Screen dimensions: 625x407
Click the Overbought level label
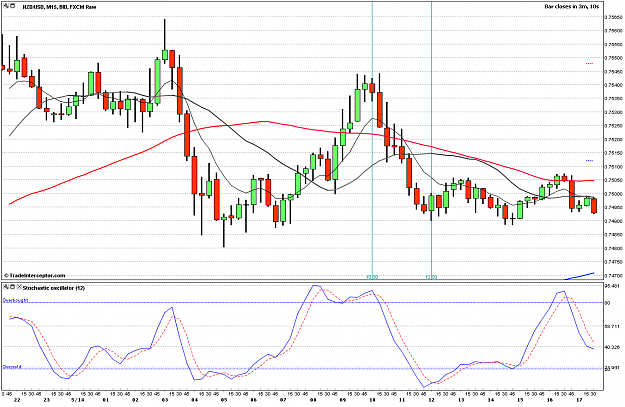(16, 301)
